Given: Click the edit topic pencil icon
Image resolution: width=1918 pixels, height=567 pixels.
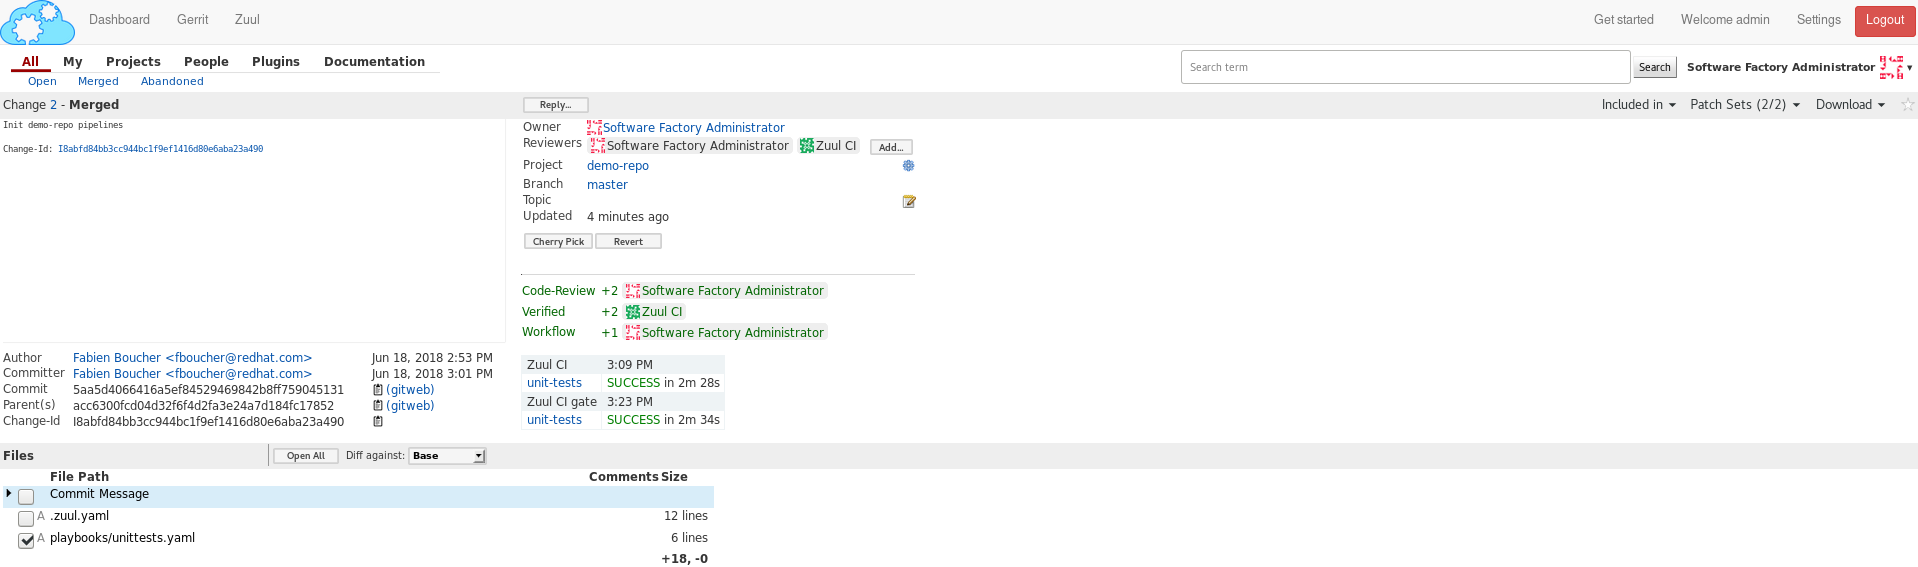Looking at the screenshot, I should pyautogui.click(x=908, y=202).
